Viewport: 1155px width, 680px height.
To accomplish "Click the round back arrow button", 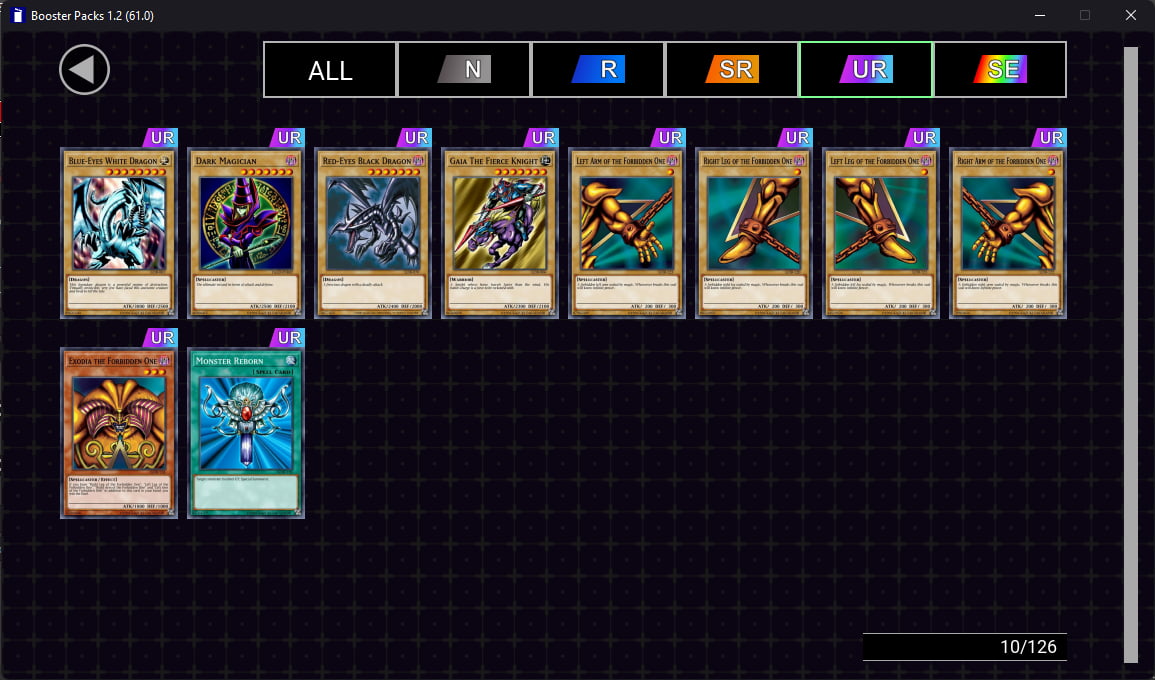I will point(84,69).
